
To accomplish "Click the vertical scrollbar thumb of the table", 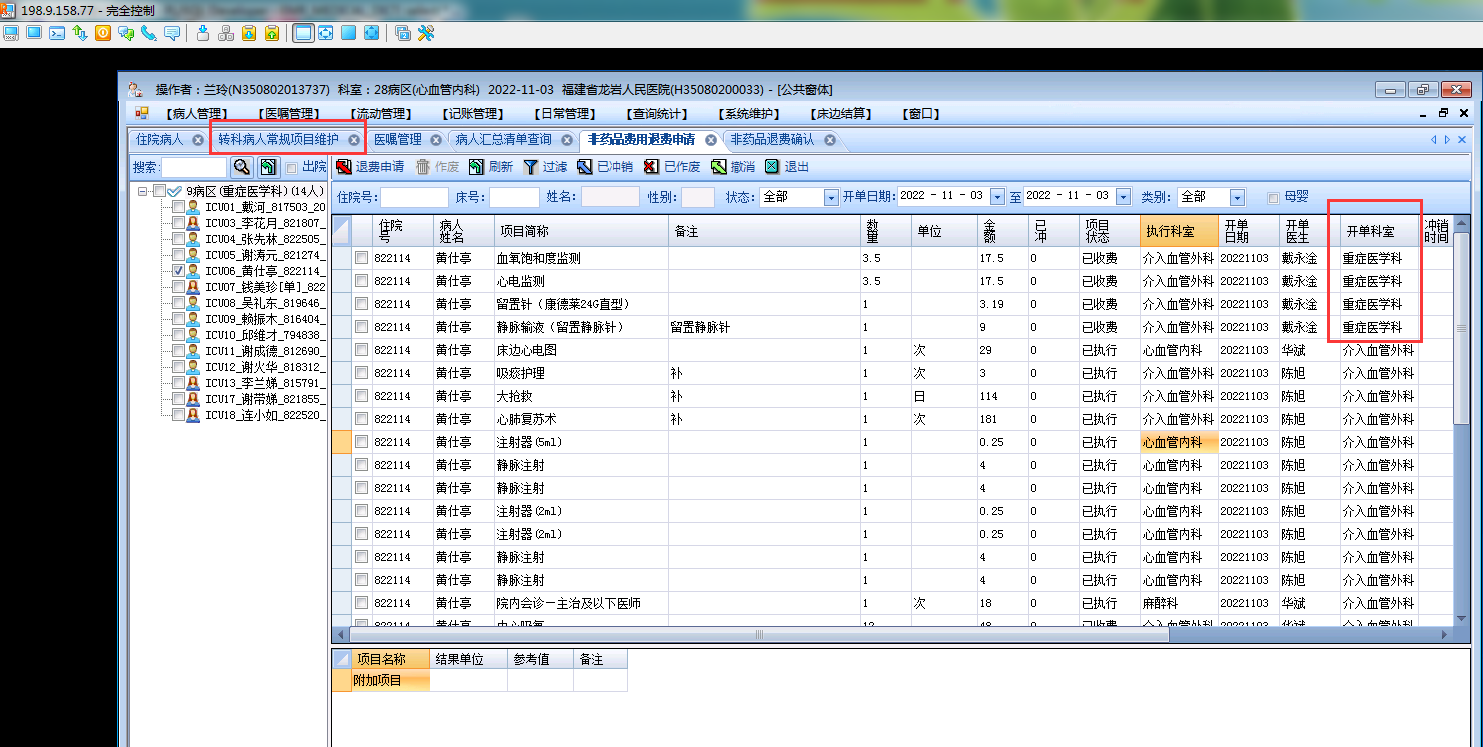I will pos(1462,328).
